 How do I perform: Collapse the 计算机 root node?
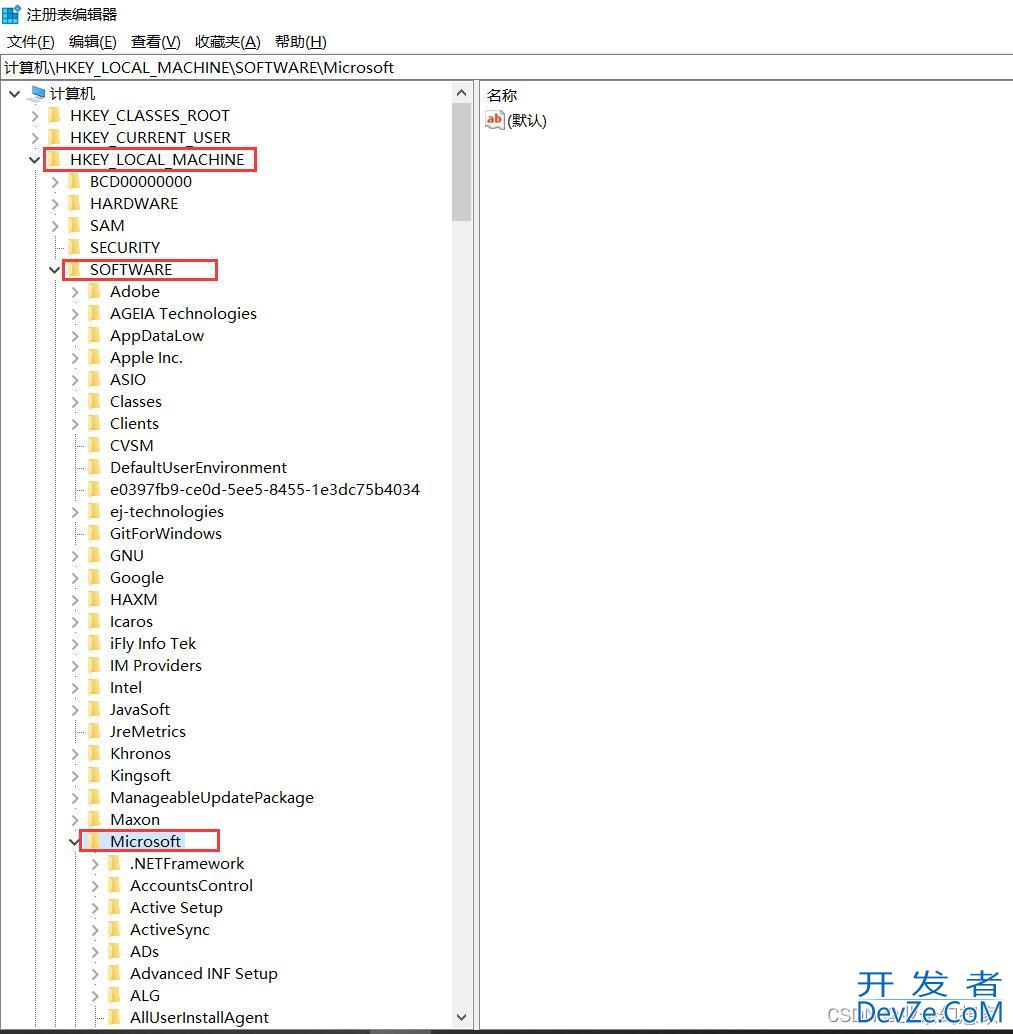coord(15,94)
